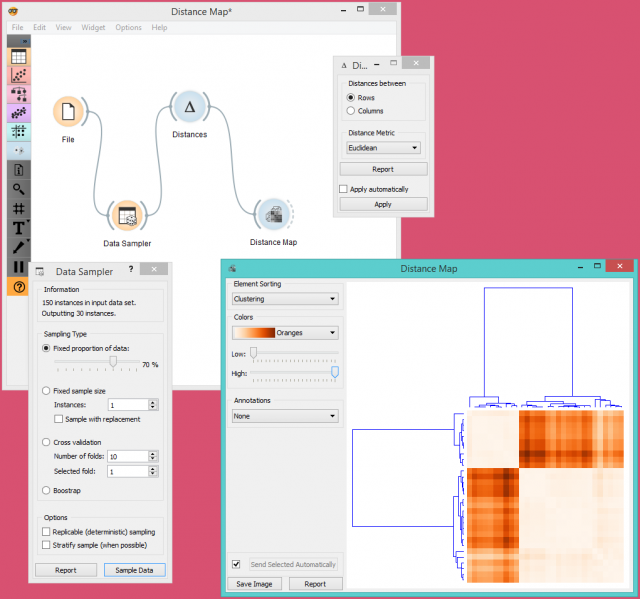Expand the Element Sorting Clustering dropdown

(x=285, y=298)
